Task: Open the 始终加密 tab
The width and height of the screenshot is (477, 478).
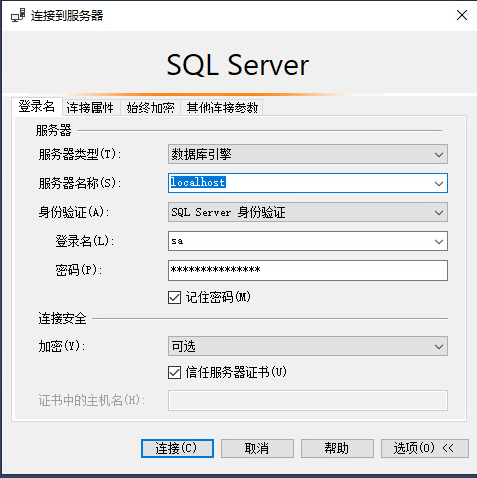Action: point(150,108)
